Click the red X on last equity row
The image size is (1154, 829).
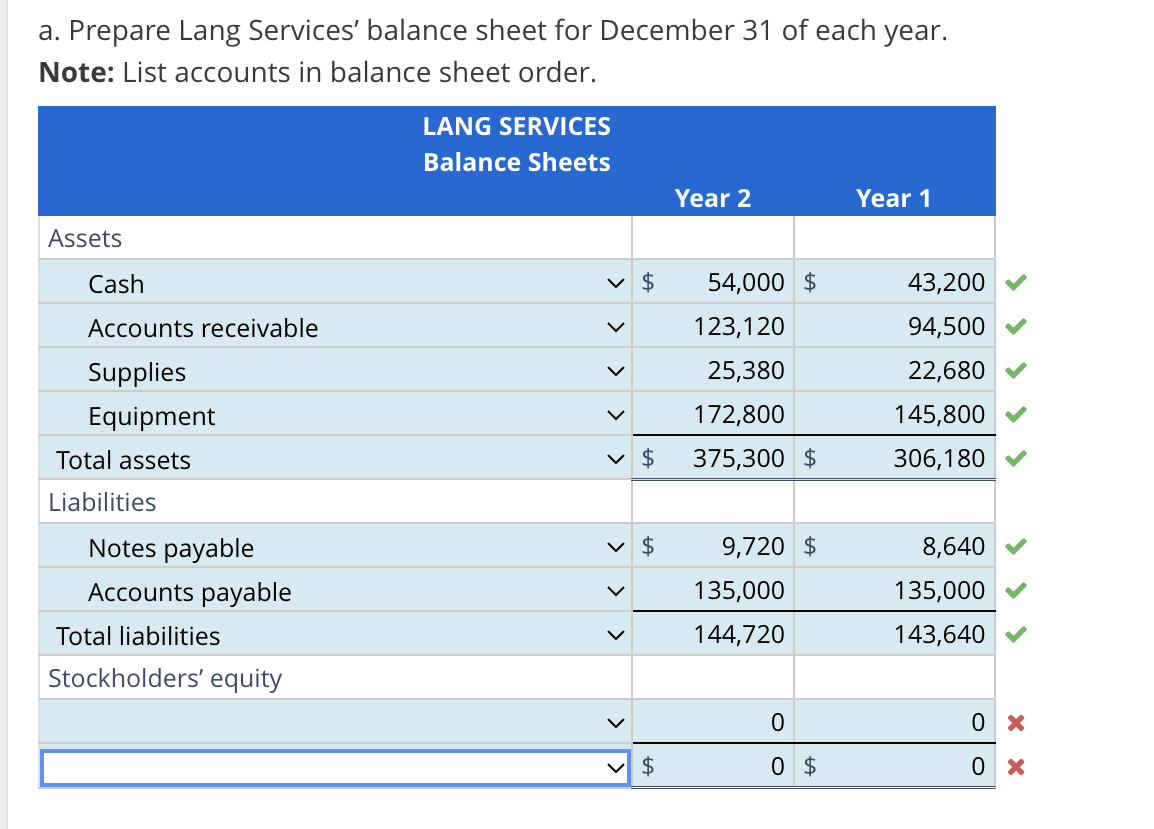coord(1015,766)
